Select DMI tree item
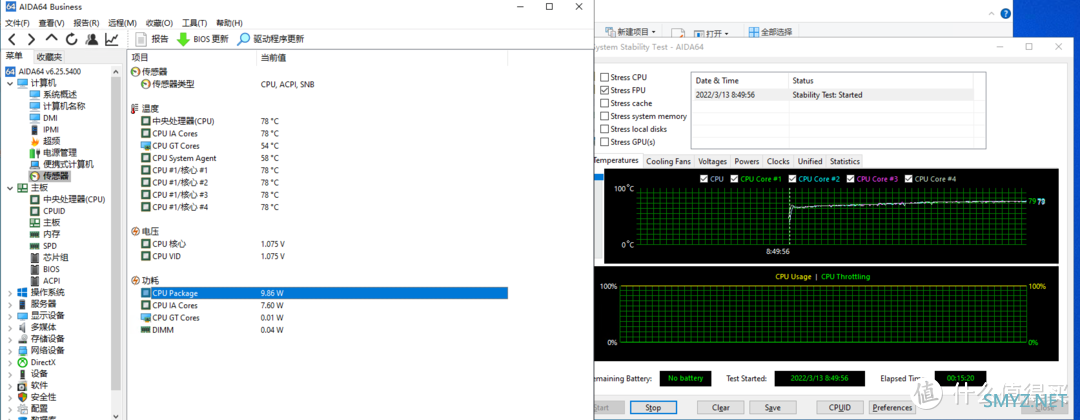Image resolution: width=1080 pixels, height=420 pixels. 43,118
